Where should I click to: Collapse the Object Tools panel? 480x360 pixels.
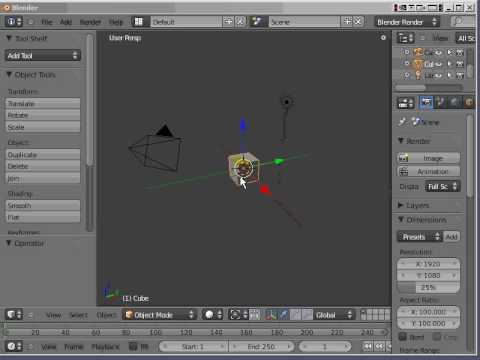[9, 75]
